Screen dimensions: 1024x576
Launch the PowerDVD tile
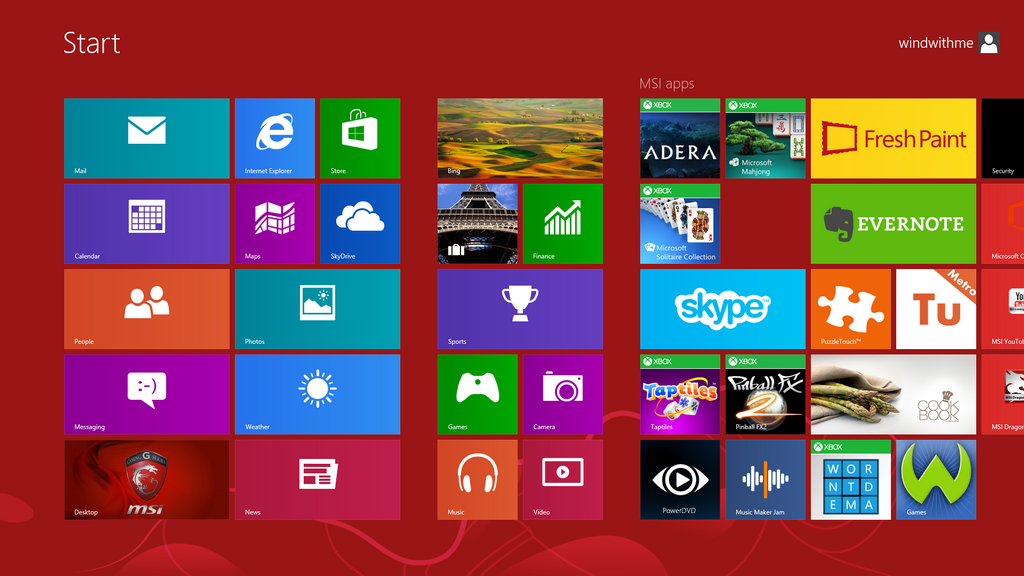[680, 480]
